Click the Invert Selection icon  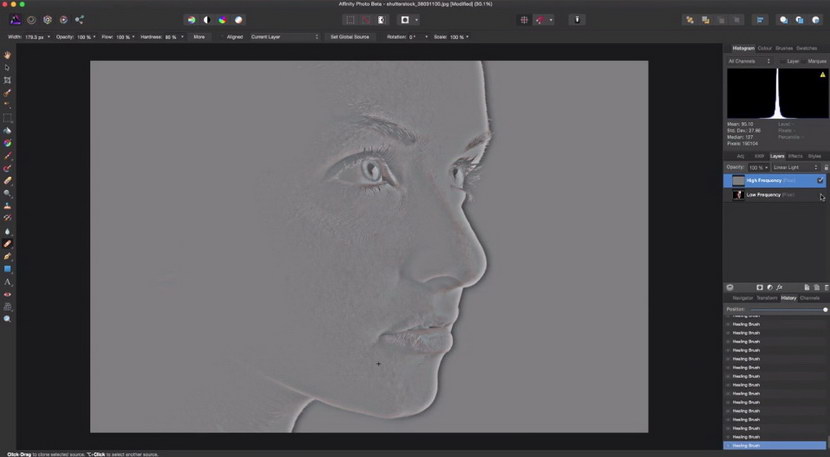click(381, 20)
